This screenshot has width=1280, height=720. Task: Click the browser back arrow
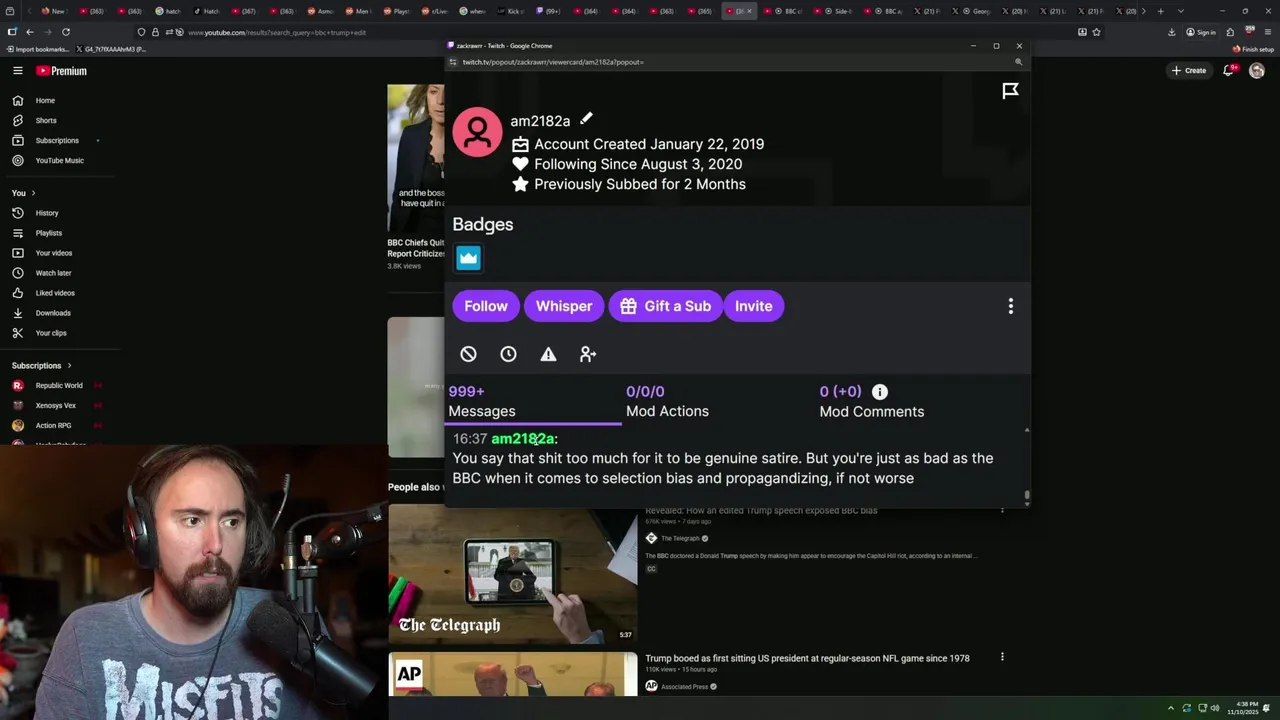[30, 32]
